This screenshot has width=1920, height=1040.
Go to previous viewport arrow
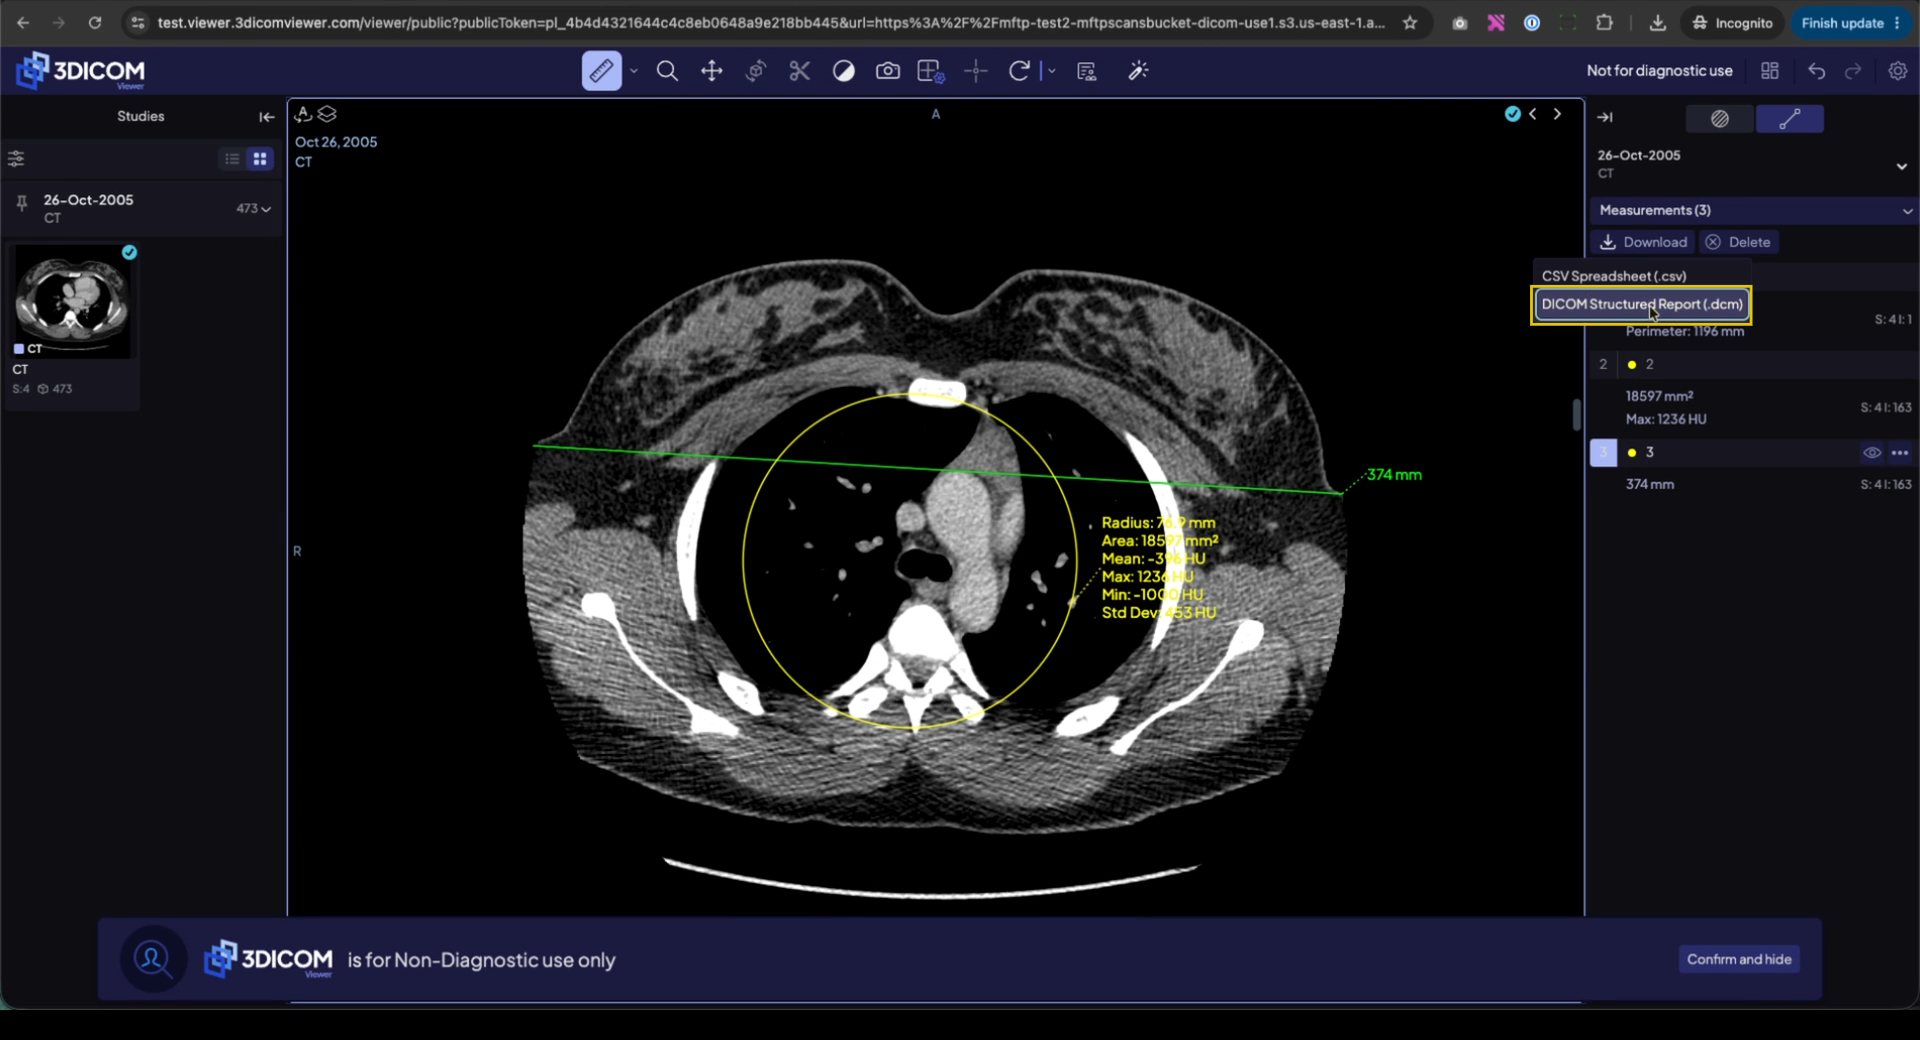point(1533,114)
